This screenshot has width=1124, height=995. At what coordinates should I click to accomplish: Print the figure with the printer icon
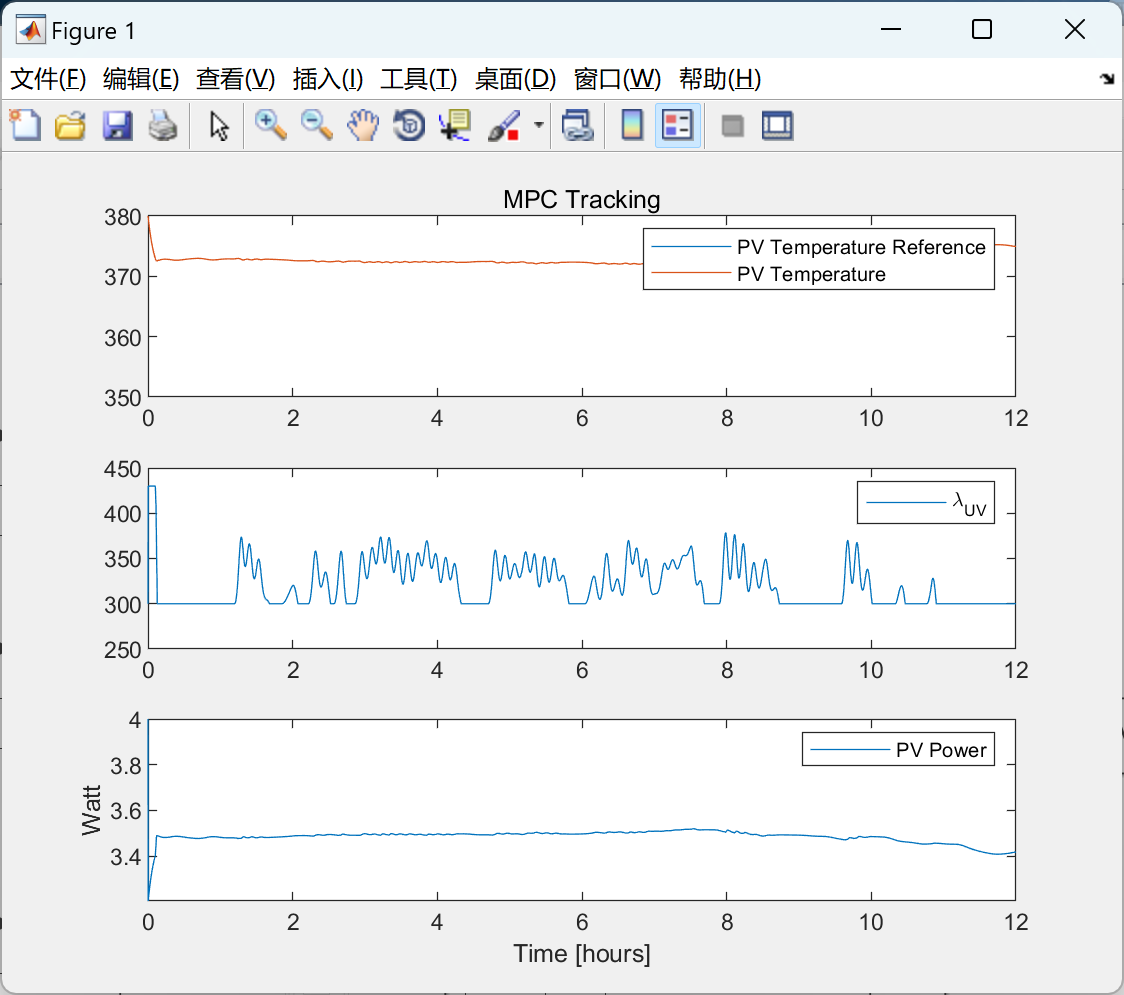pyautogui.click(x=163, y=125)
